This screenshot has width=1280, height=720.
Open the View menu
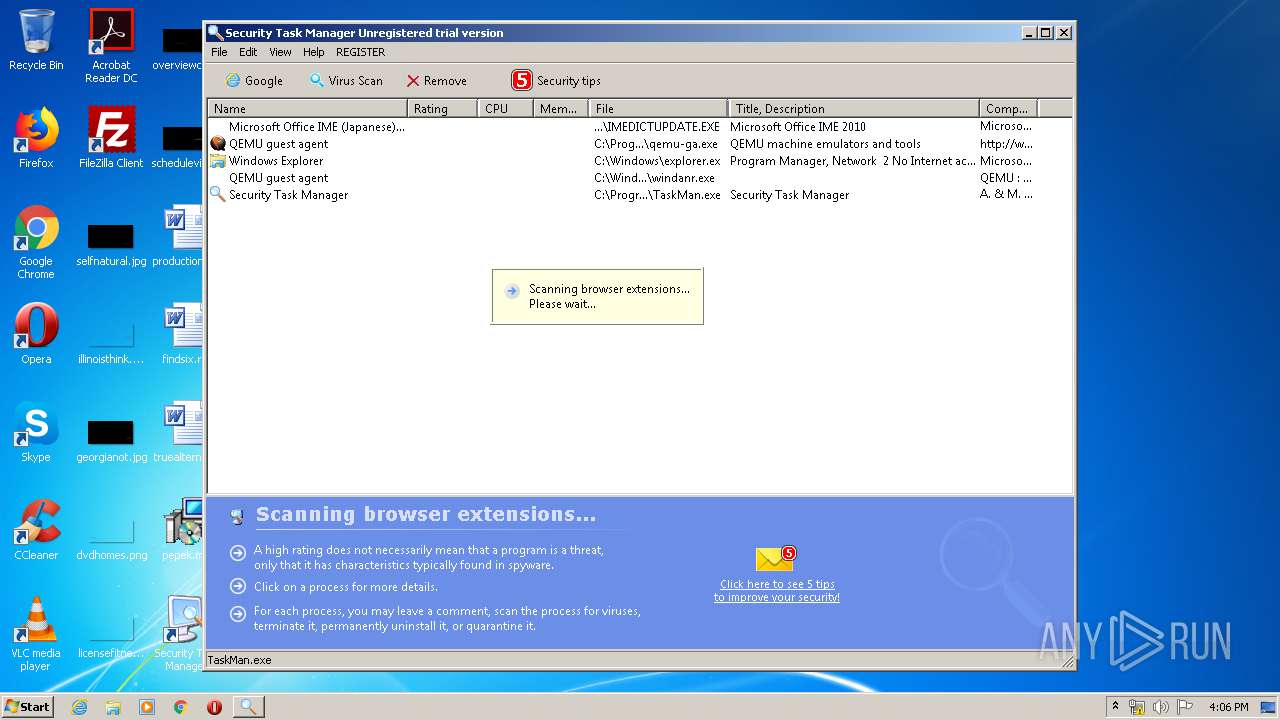click(x=280, y=52)
